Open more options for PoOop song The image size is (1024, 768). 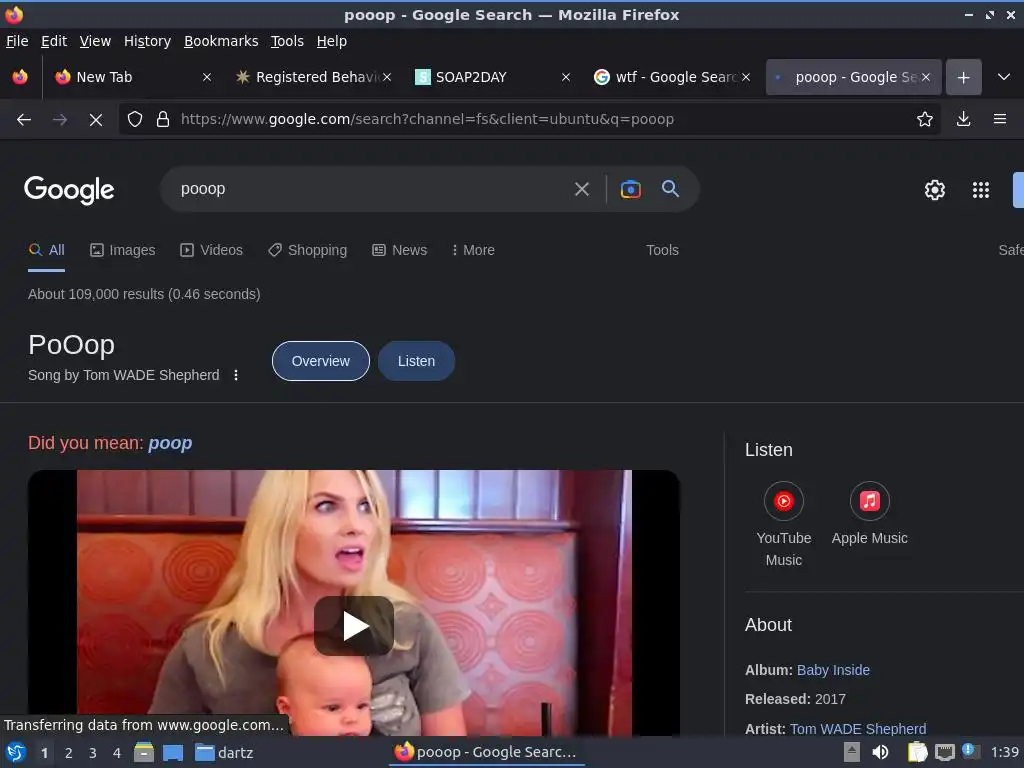pos(236,375)
